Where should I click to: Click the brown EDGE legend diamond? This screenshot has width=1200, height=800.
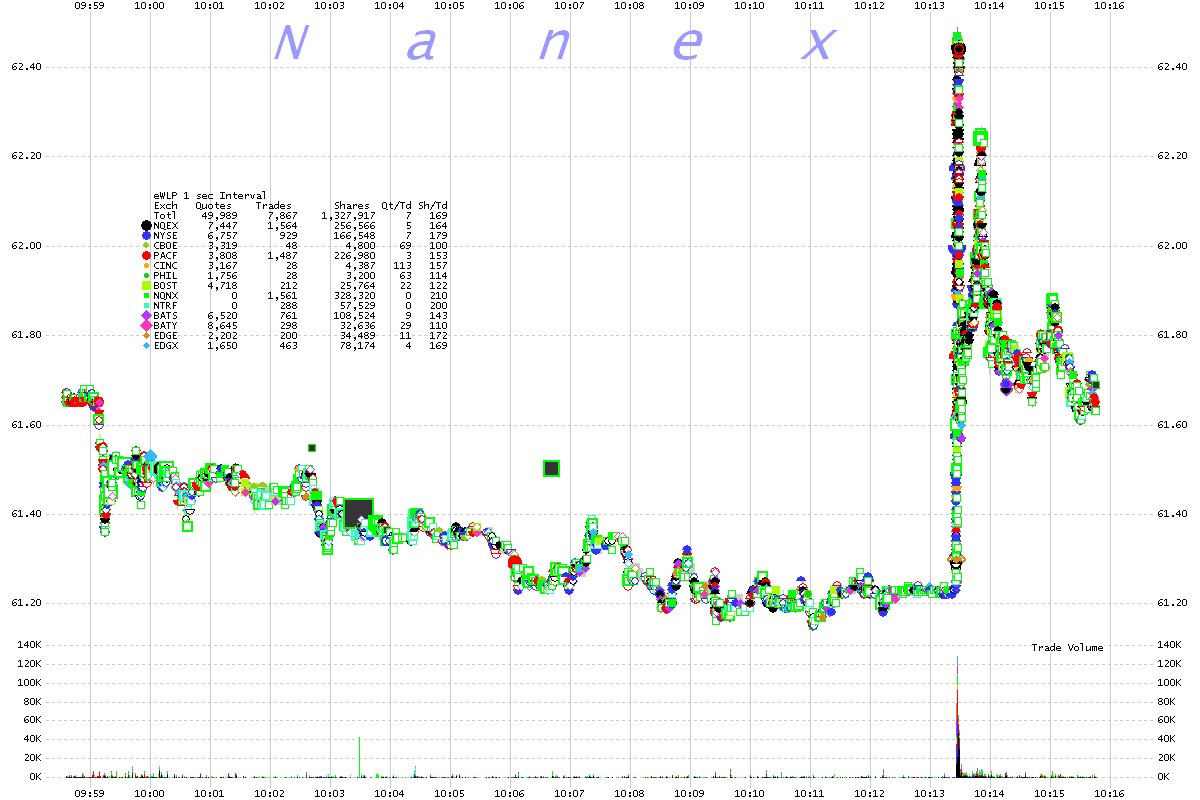point(146,335)
